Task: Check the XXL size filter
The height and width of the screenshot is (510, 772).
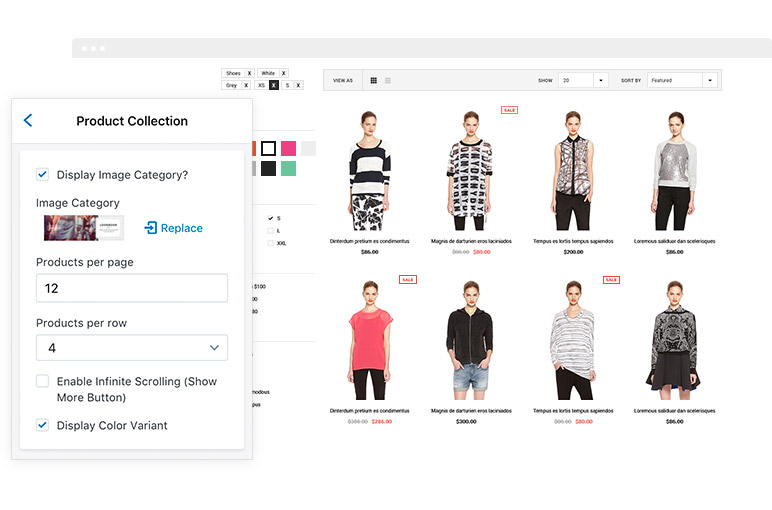Action: 270,243
